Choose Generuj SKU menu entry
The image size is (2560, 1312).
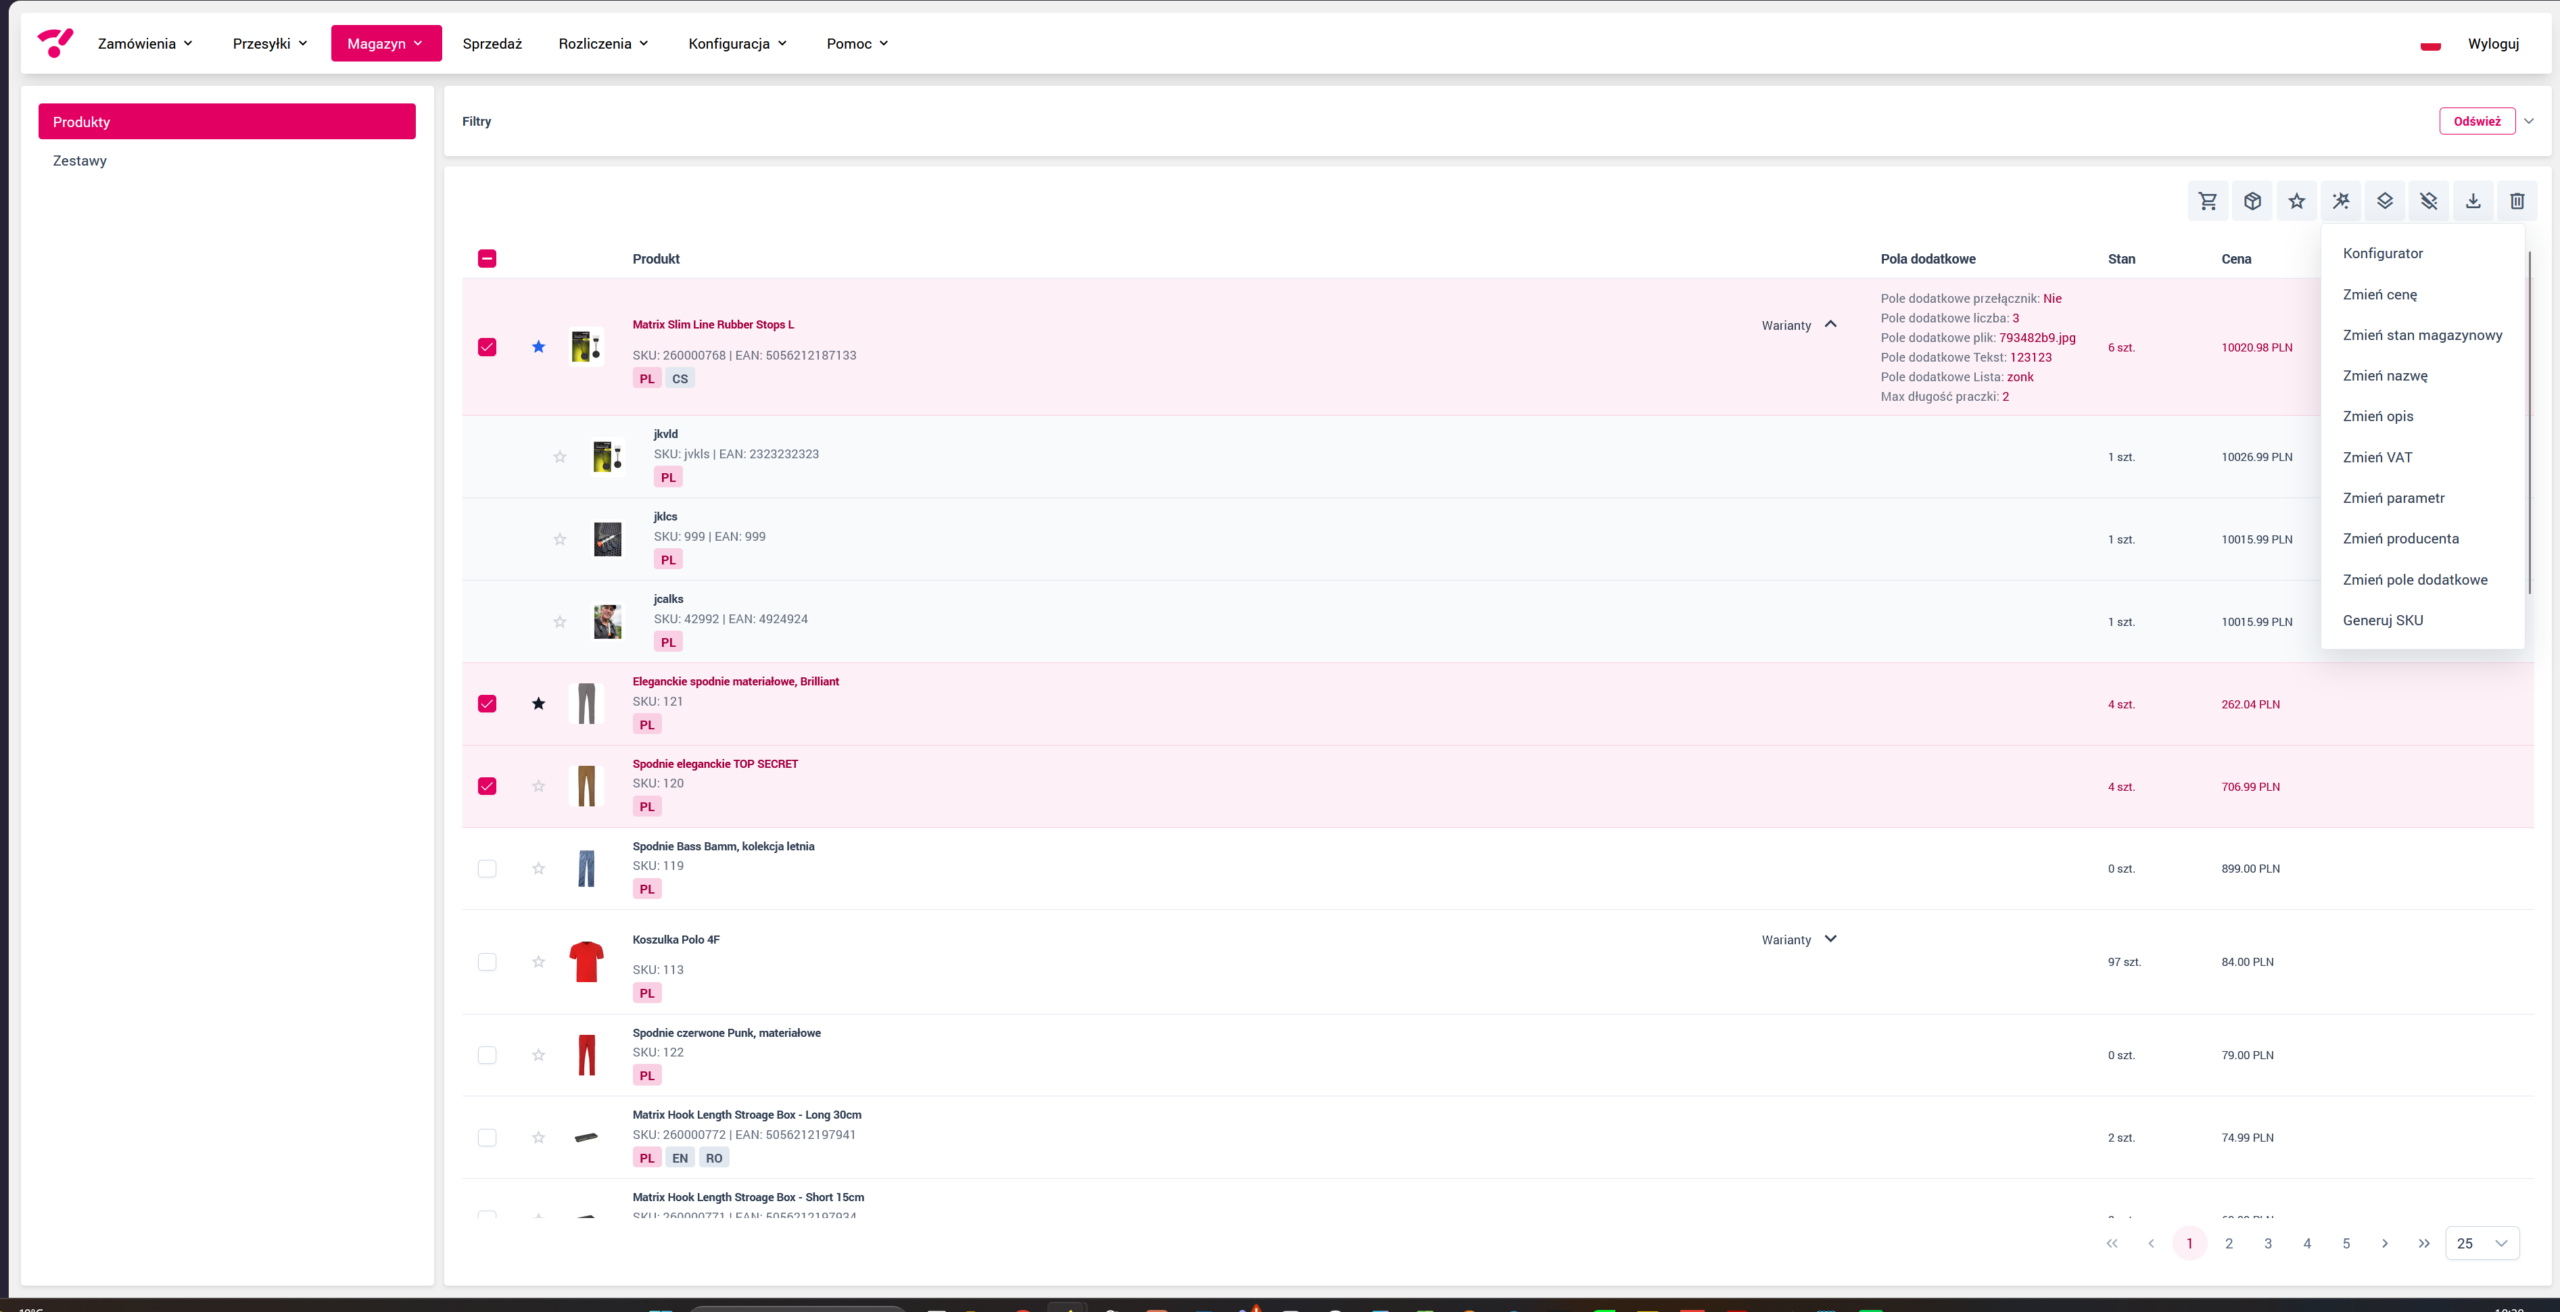pyautogui.click(x=2383, y=620)
